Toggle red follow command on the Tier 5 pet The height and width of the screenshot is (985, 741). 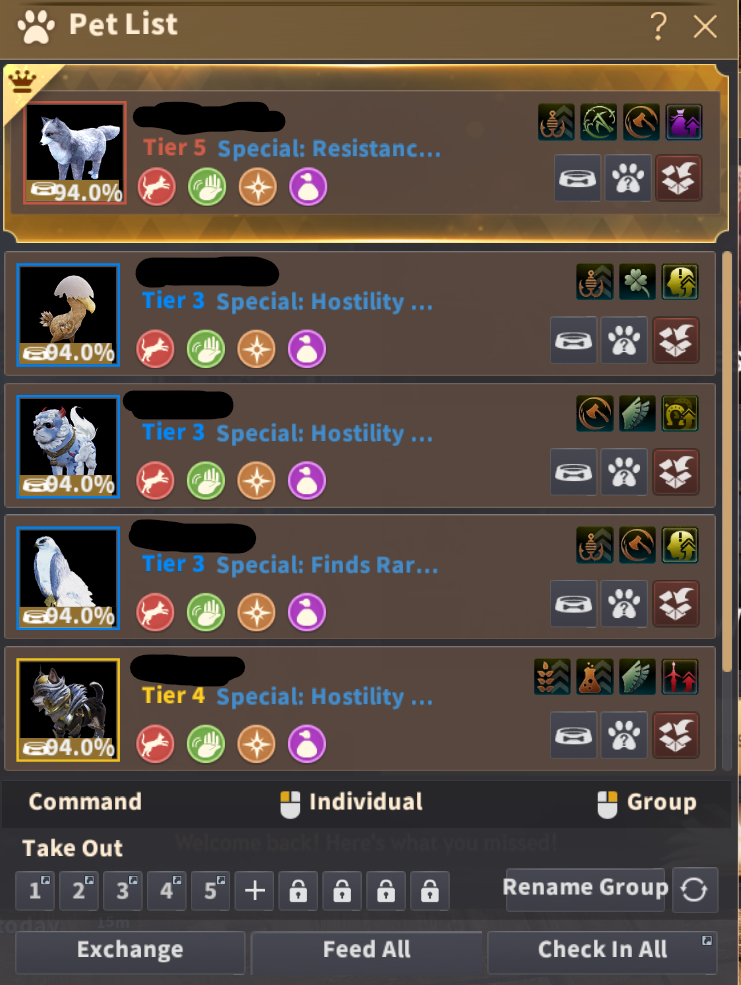[156, 187]
